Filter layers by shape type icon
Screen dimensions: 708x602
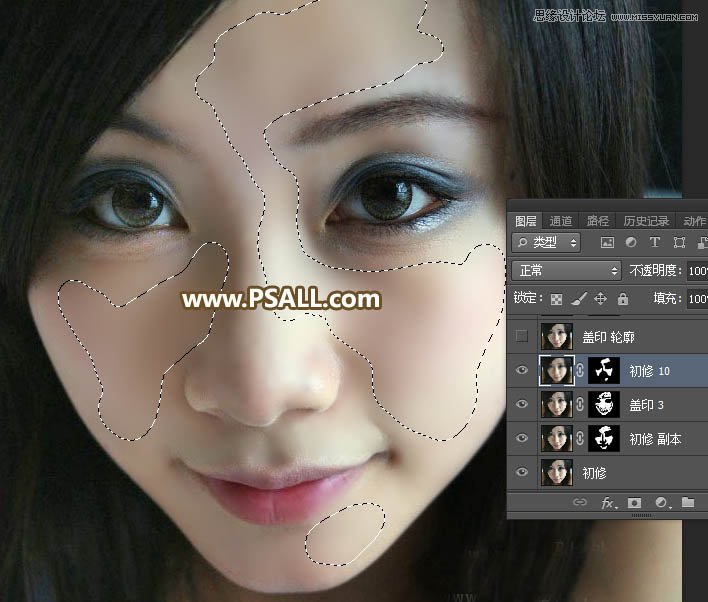click(679, 243)
